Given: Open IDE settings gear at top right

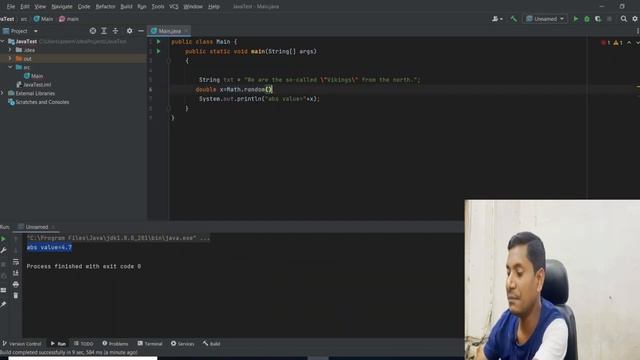Looking at the screenshot, I should [x=635, y=19].
